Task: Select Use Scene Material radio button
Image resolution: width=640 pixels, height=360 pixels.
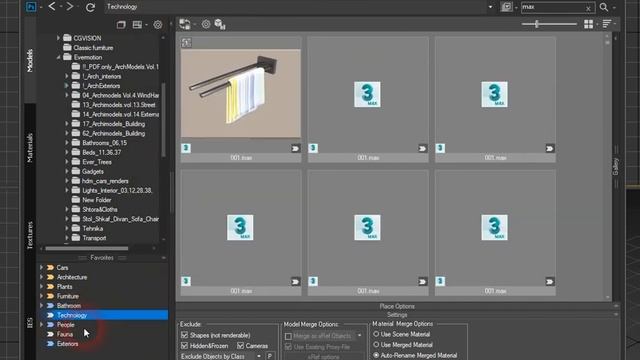Action: point(376,334)
